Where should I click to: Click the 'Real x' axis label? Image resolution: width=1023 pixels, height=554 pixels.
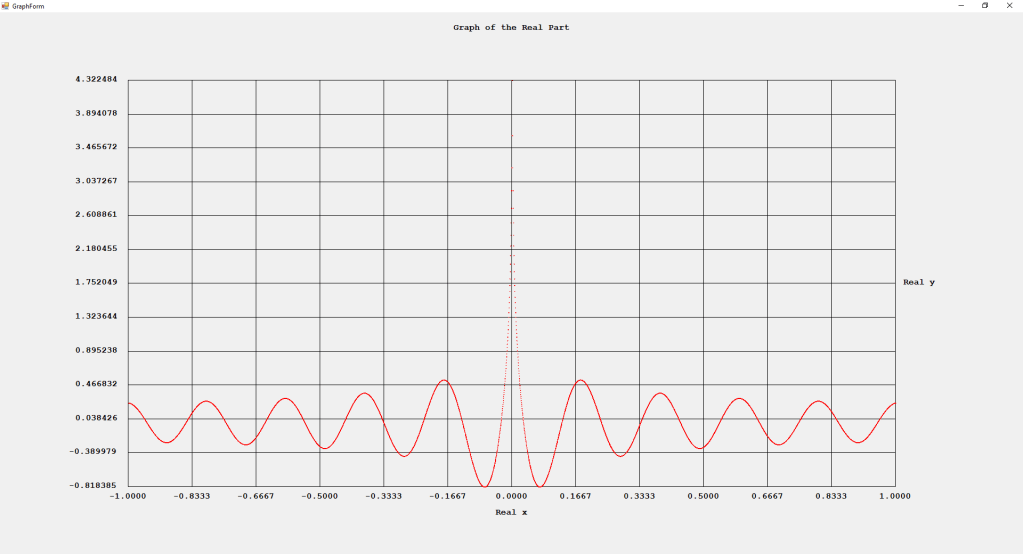(511, 513)
